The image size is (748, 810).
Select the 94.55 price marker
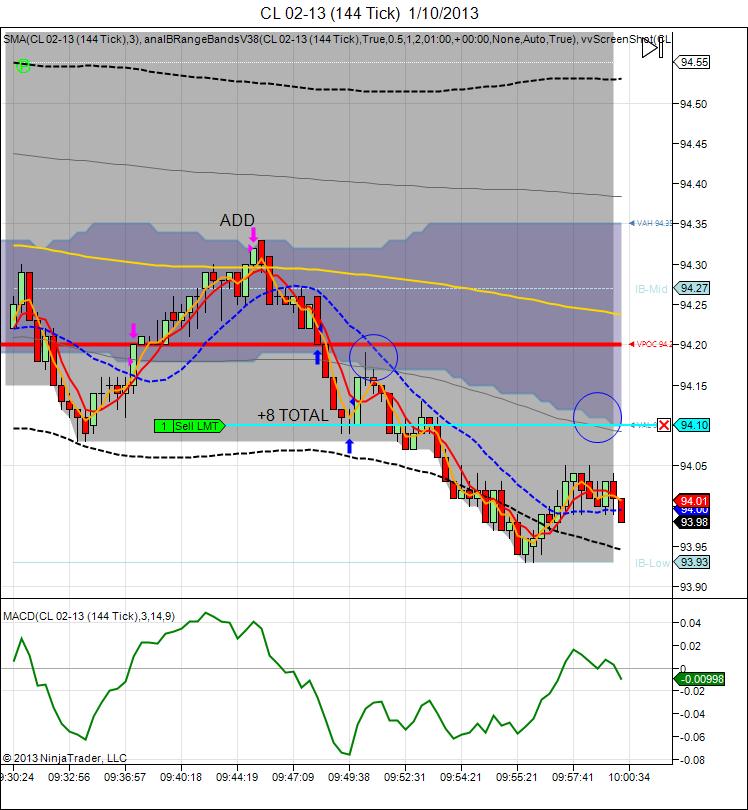tap(692, 63)
